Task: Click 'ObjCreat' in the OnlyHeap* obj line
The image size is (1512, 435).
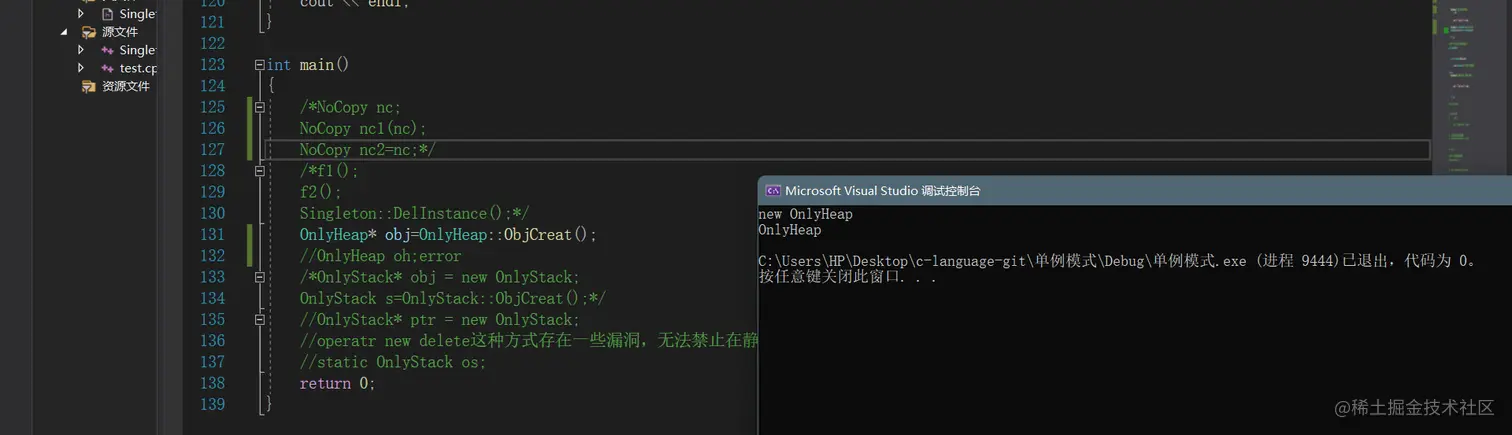Action: coord(537,235)
